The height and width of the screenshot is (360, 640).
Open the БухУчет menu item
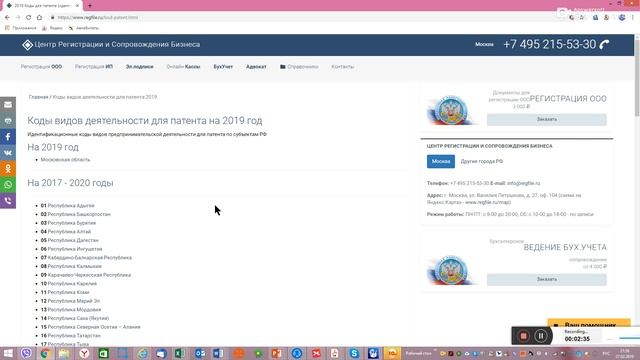pyautogui.click(x=223, y=67)
